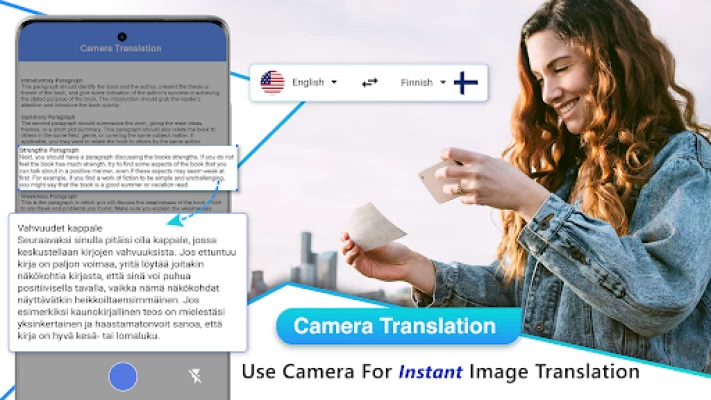The height and width of the screenshot is (400, 711).
Task: Select the highlighted Strengths Paragraph box
Action: (128, 168)
